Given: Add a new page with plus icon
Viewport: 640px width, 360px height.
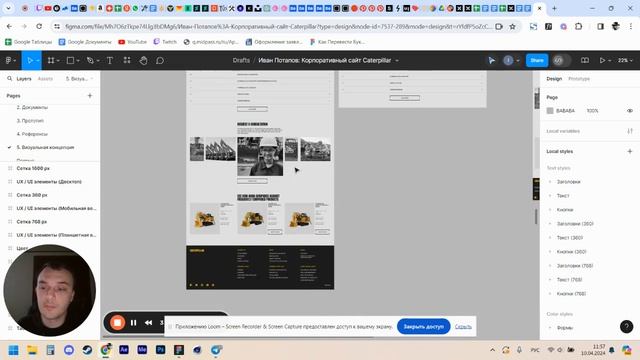Looking at the screenshot, I should (x=90, y=96).
